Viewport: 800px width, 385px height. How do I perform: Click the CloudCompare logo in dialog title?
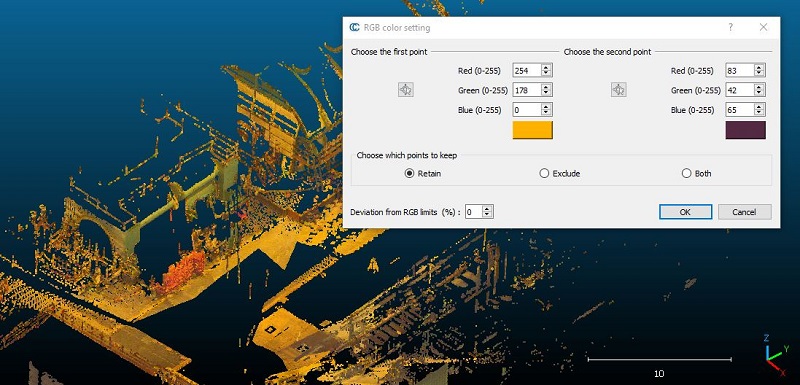pyautogui.click(x=354, y=28)
